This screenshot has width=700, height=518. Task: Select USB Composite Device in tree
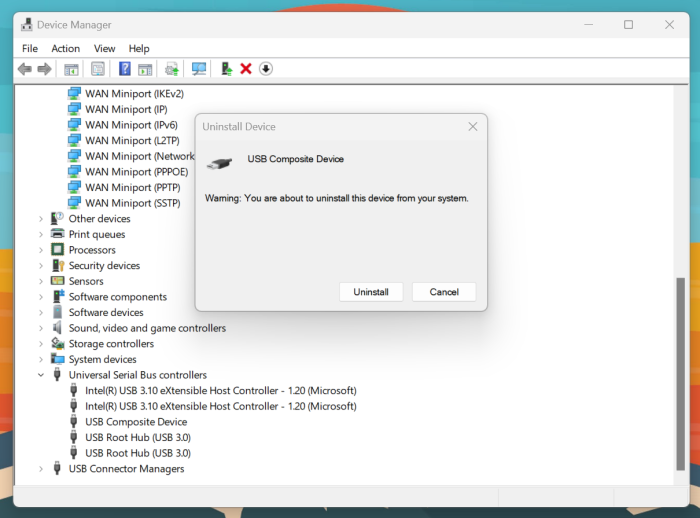[x=136, y=422]
